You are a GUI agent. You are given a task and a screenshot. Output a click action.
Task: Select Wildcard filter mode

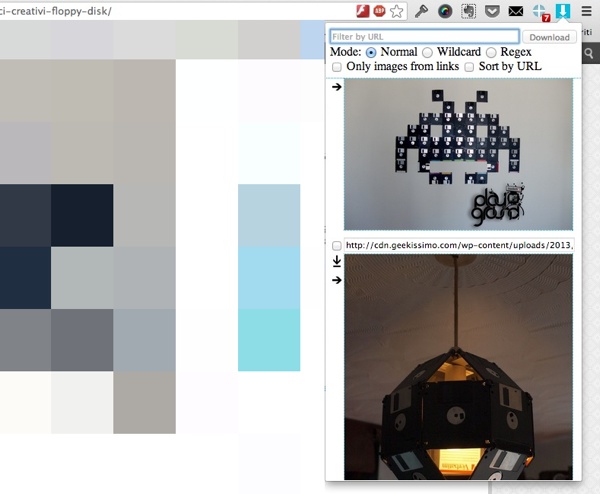(427, 52)
